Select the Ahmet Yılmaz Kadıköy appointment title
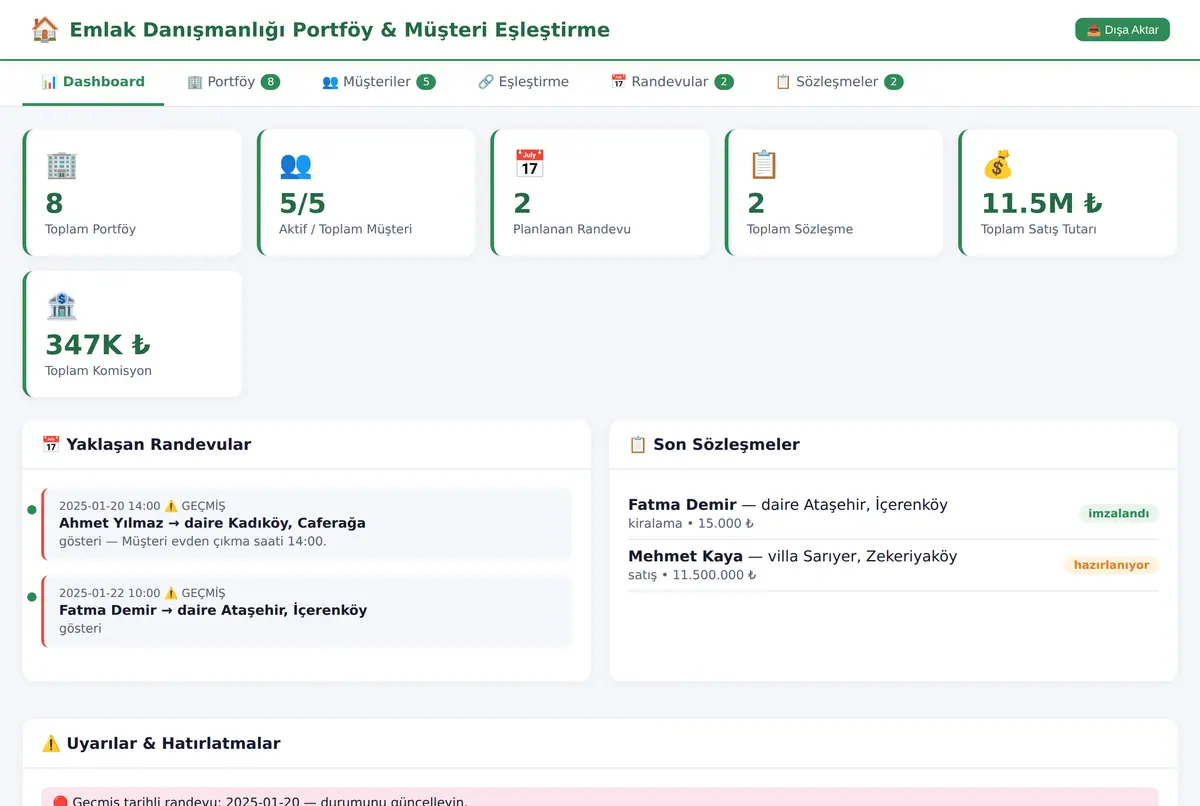This screenshot has height=806, width=1200. 212,523
